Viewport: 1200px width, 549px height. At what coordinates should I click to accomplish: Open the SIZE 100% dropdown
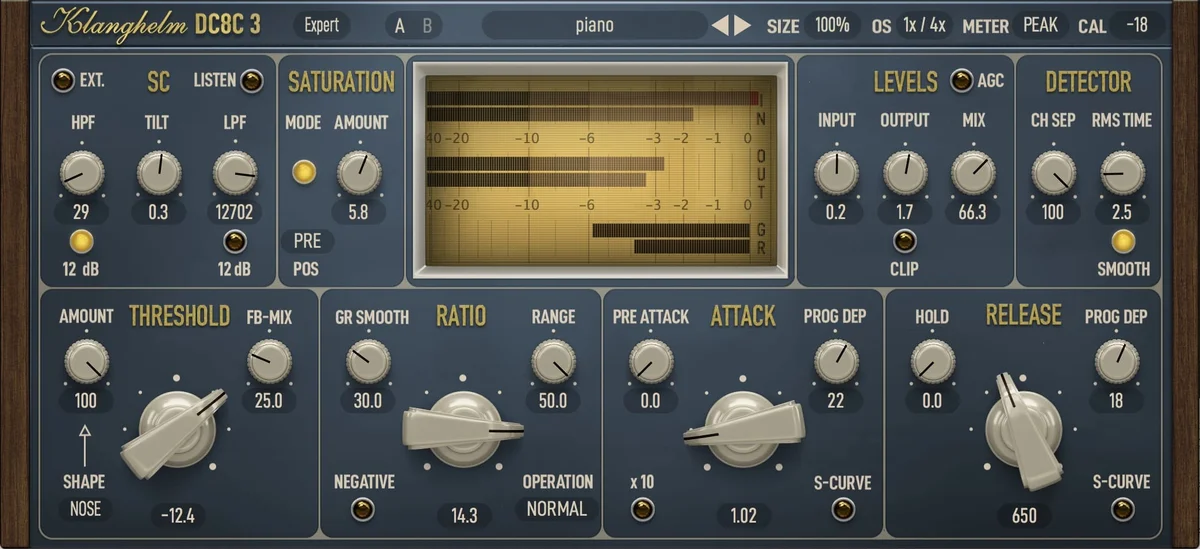tap(832, 25)
